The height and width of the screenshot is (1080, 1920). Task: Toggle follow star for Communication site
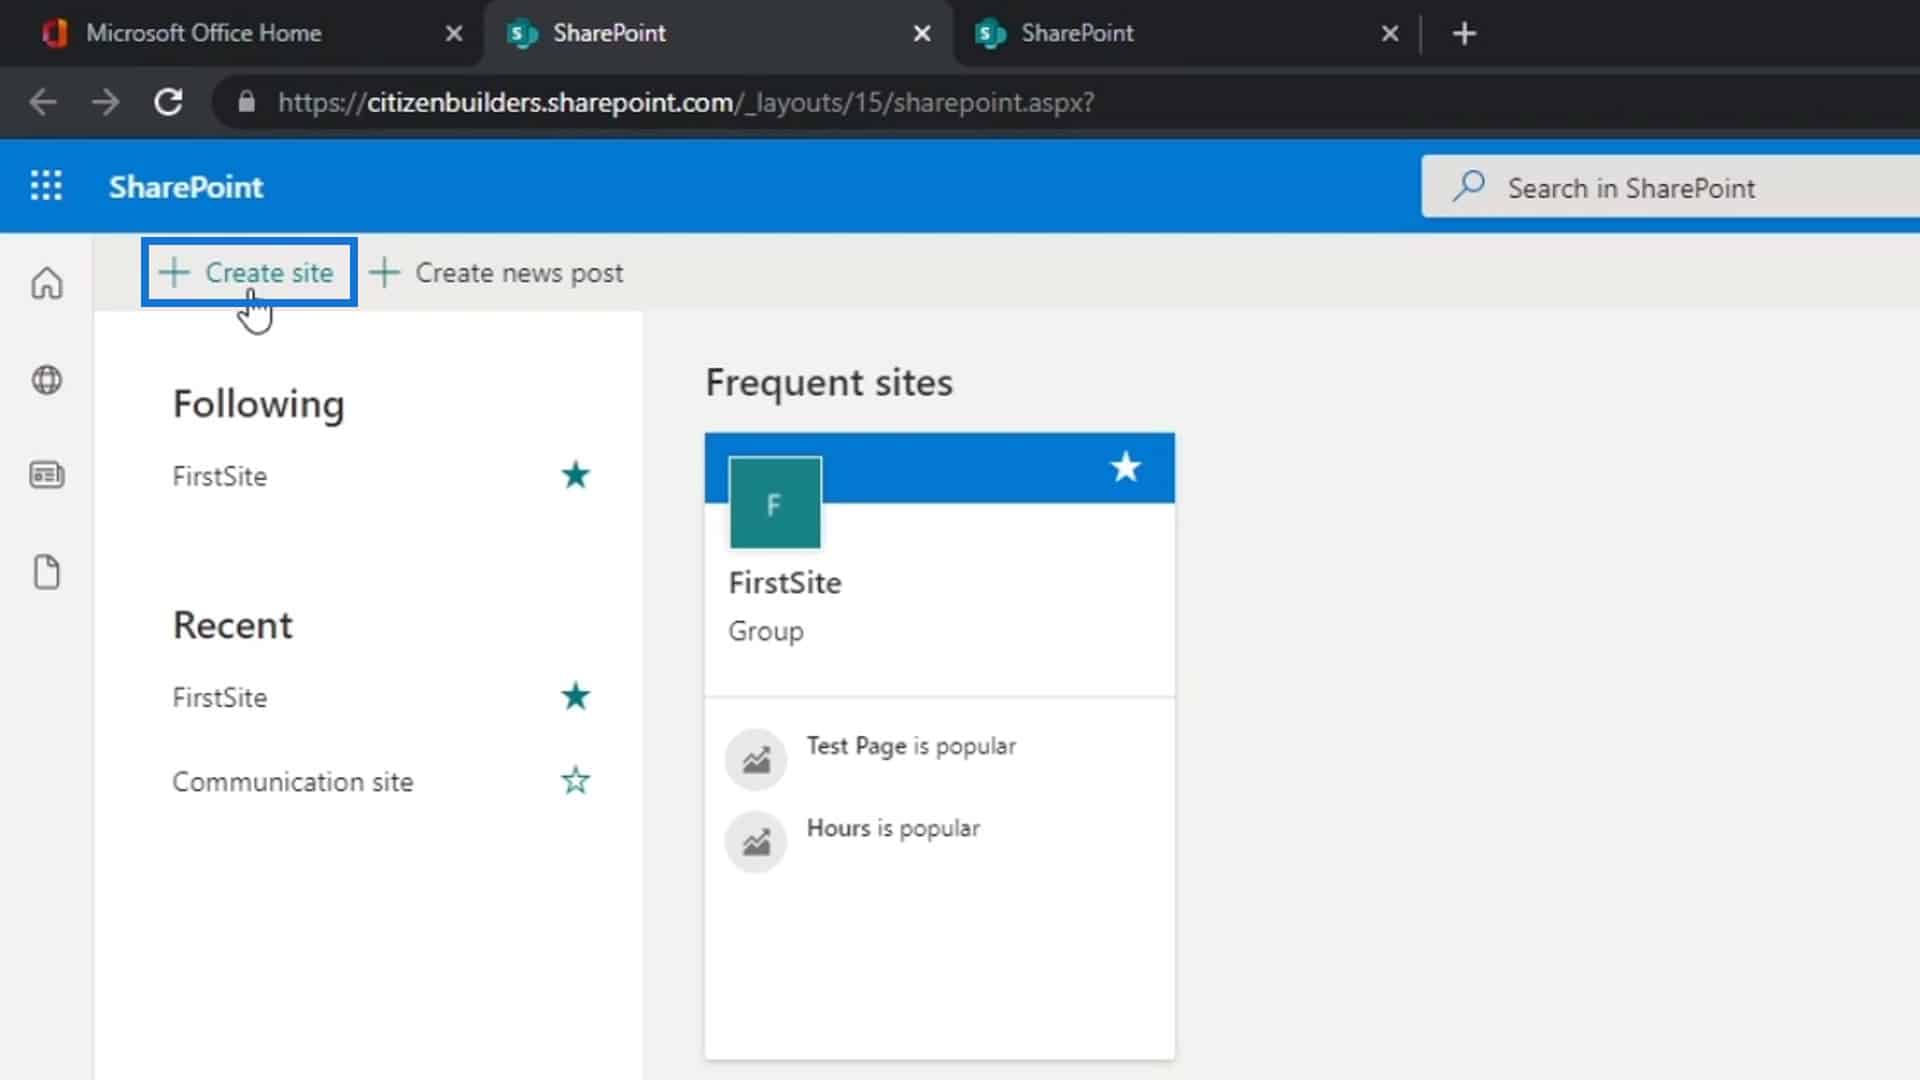point(576,781)
